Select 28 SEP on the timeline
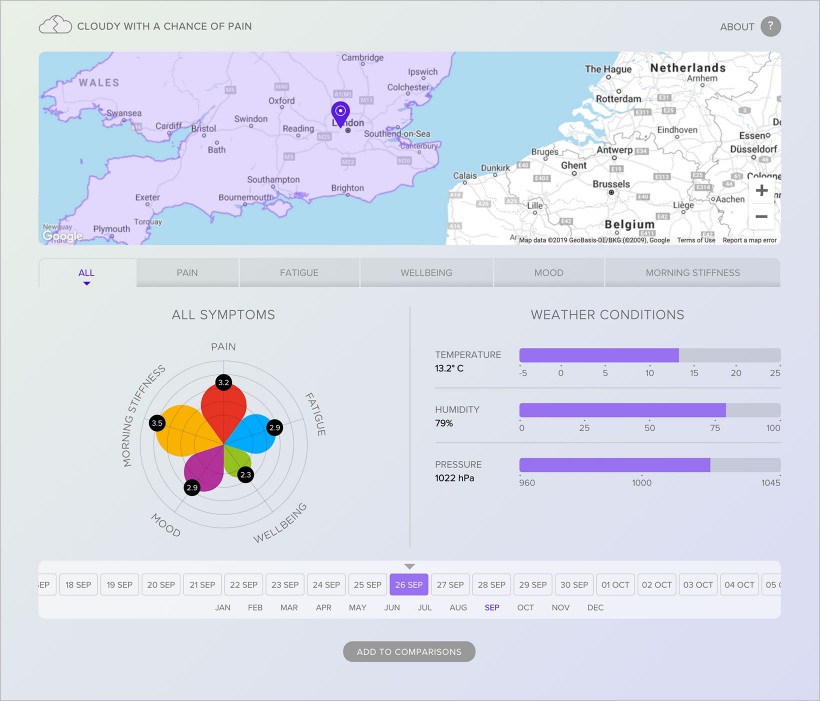This screenshot has width=820, height=701. pyautogui.click(x=492, y=585)
